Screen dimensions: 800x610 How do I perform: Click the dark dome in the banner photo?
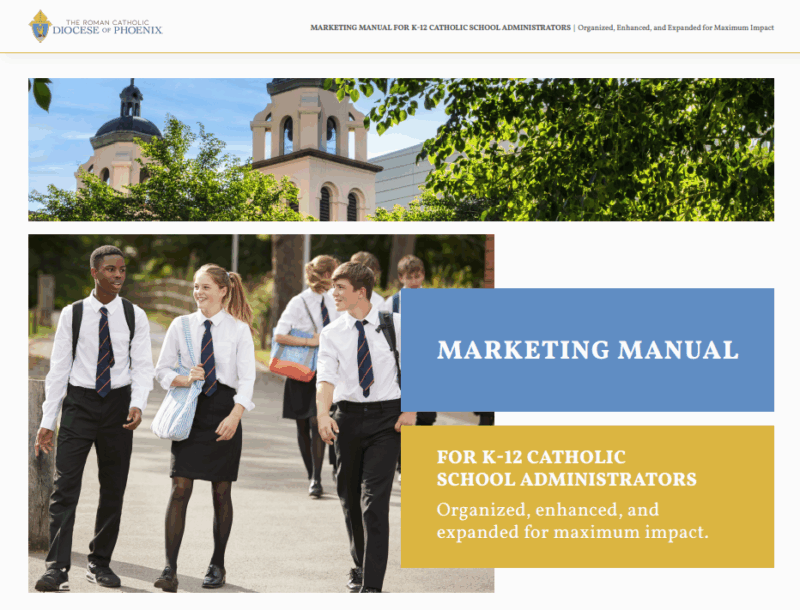tap(127, 125)
